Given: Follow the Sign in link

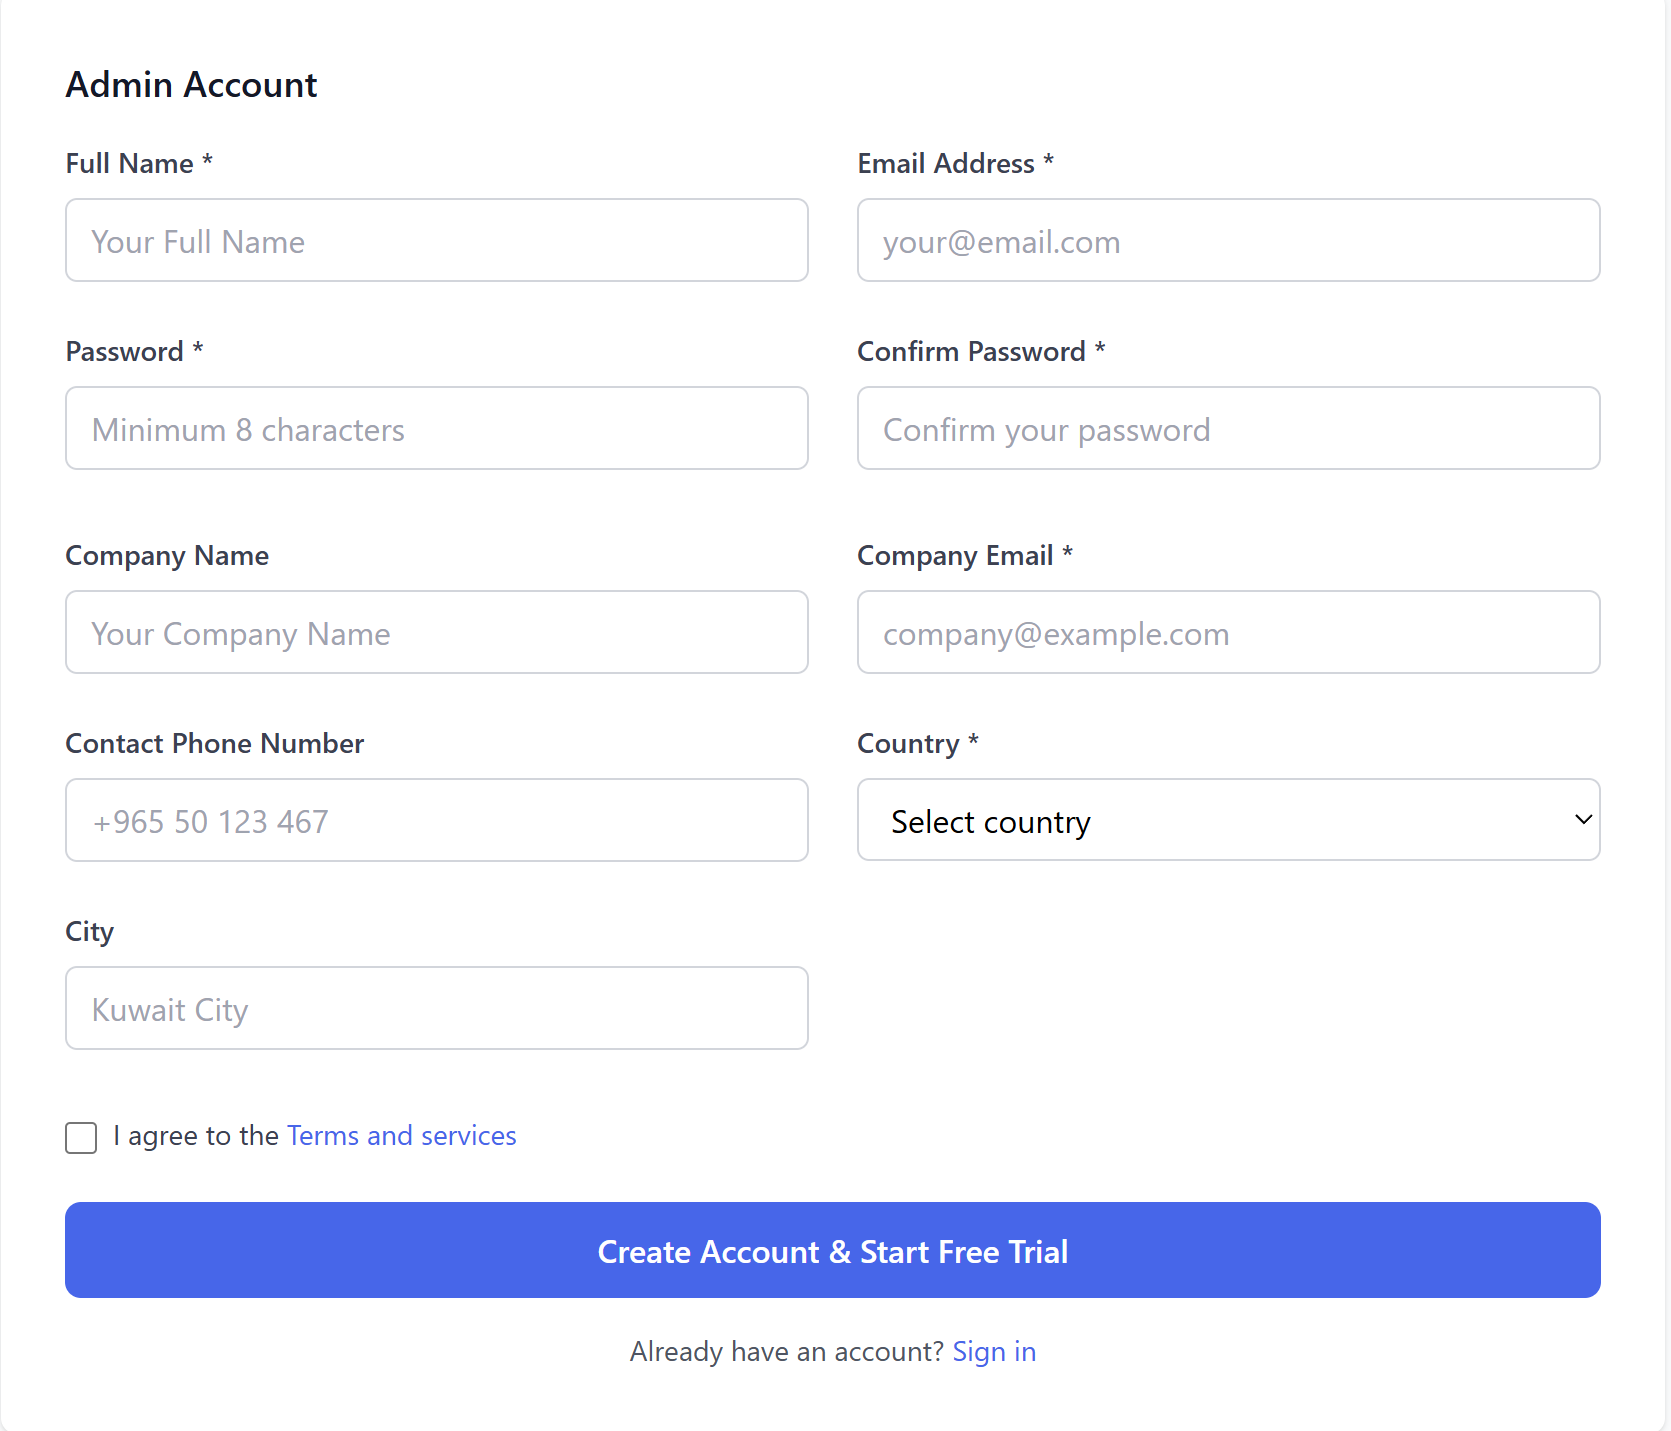Looking at the screenshot, I should pyautogui.click(x=994, y=1352).
